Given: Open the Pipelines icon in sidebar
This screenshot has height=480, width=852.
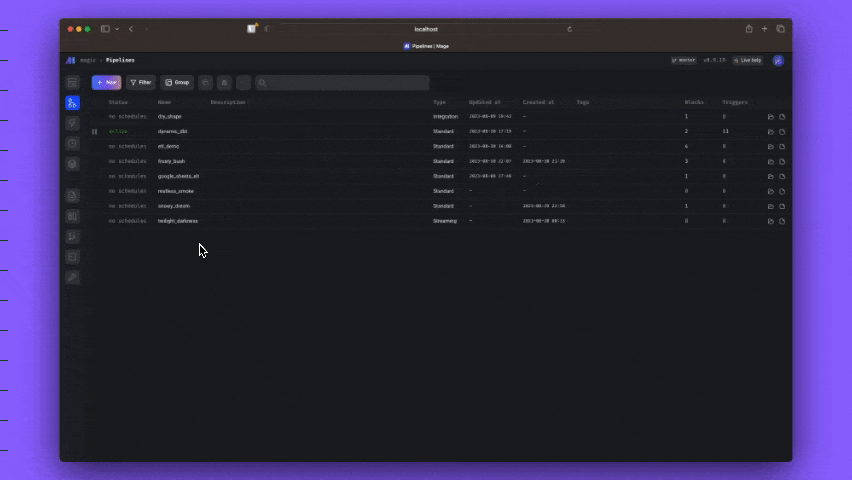Looking at the screenshot, I should (x=72, y=103).
